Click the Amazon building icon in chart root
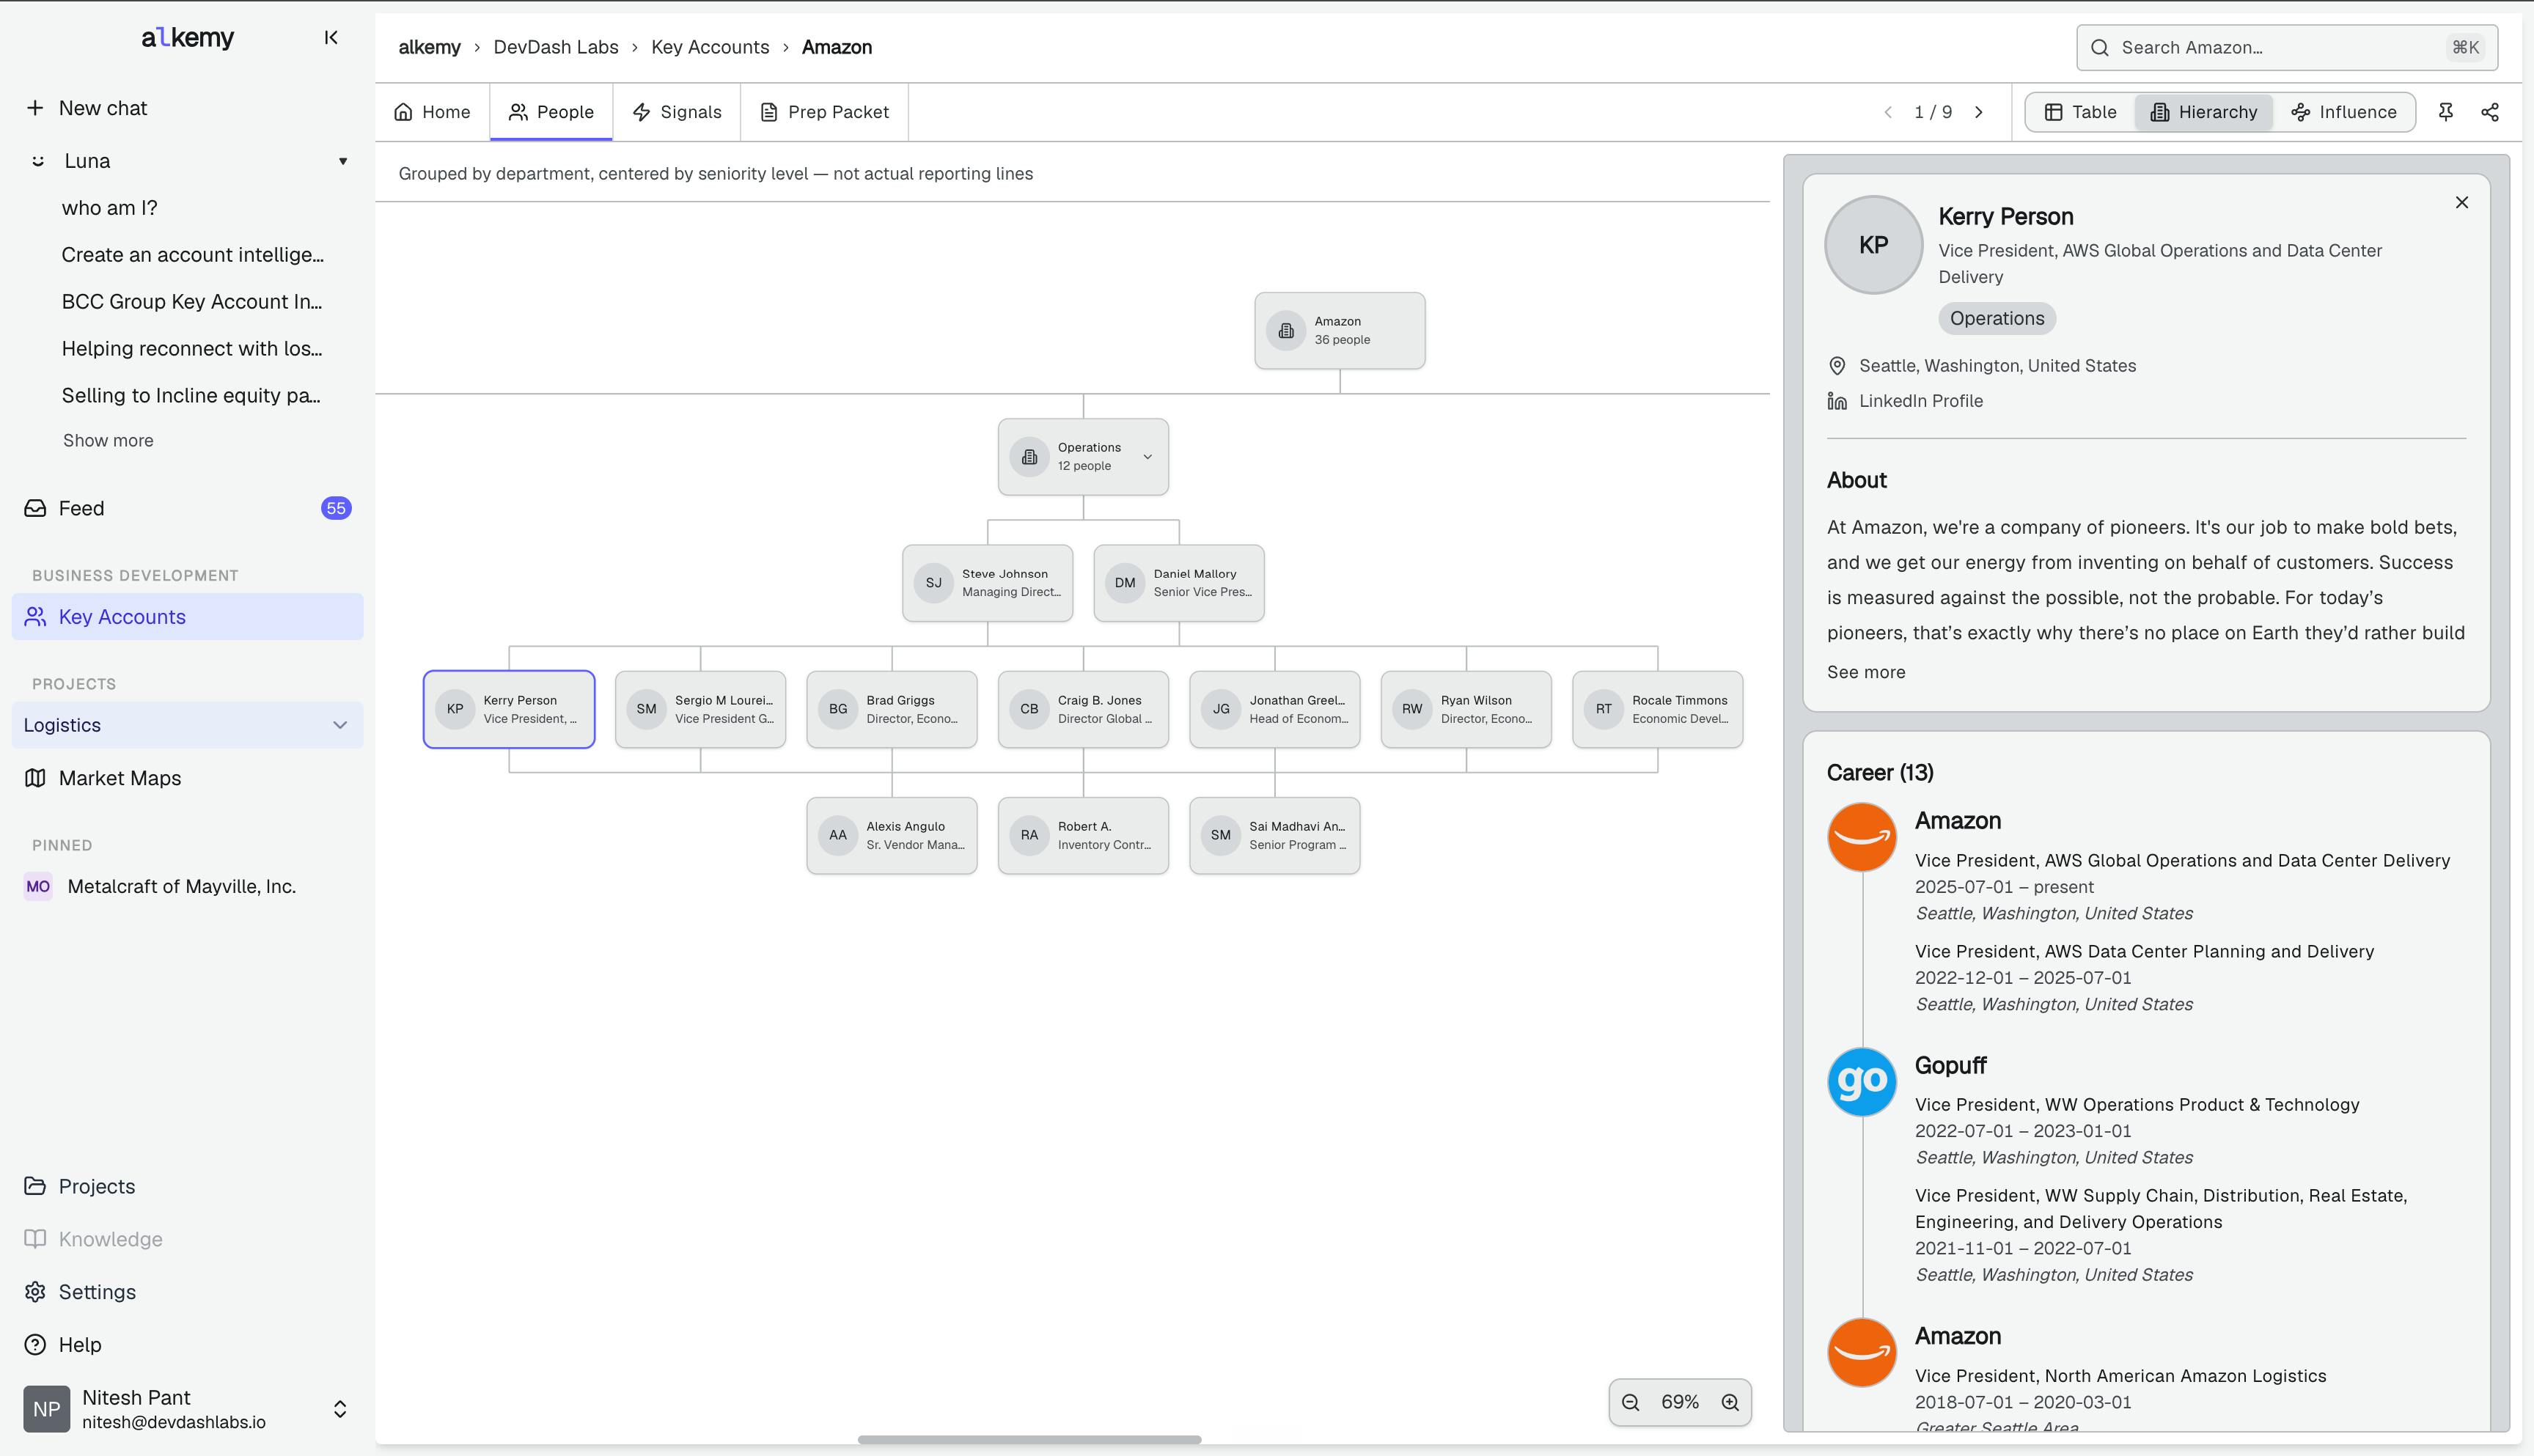The width and height of the screenshot is (2534, 1456). (1286, 331)
